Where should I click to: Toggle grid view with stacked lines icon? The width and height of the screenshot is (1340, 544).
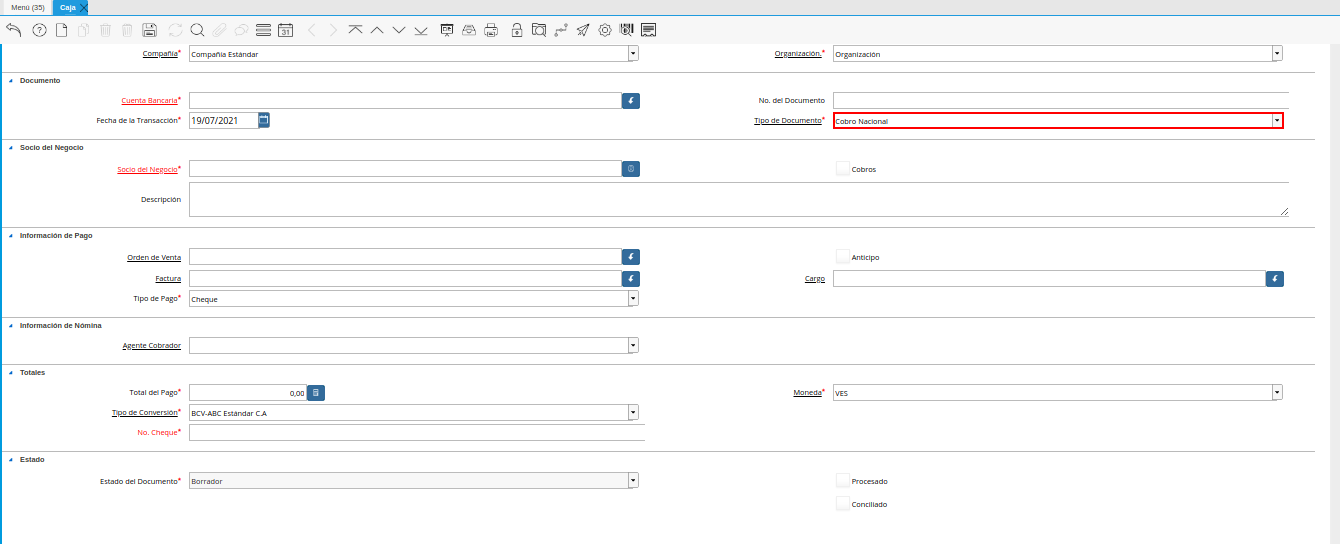point(263,30)
